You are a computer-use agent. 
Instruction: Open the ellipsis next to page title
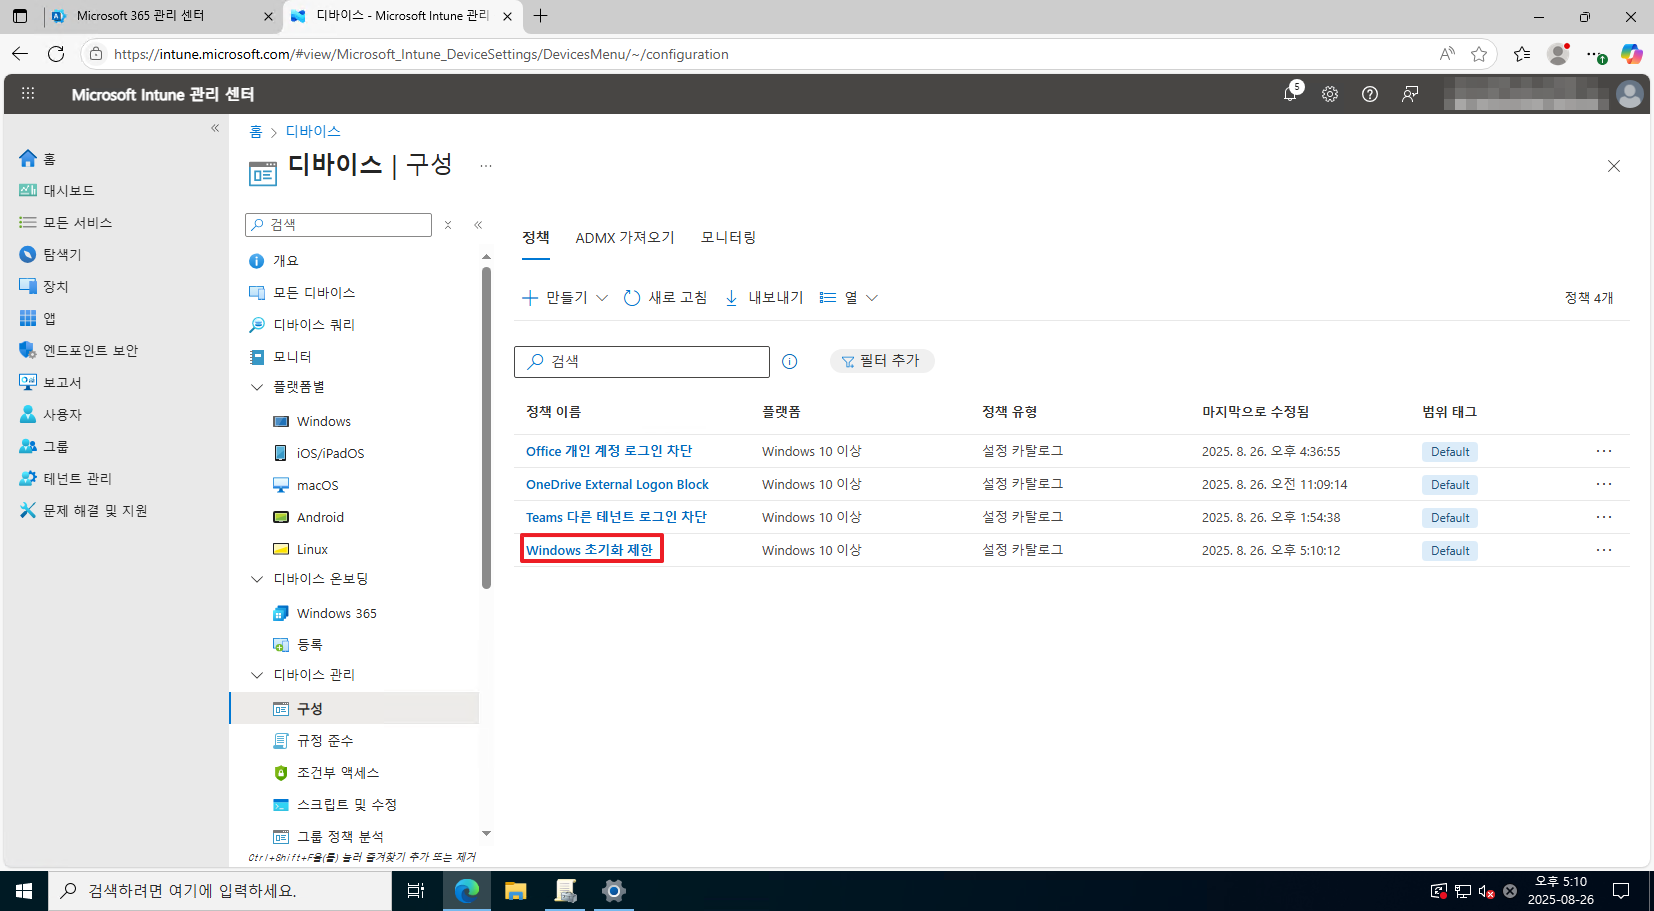tap(486, 166)
